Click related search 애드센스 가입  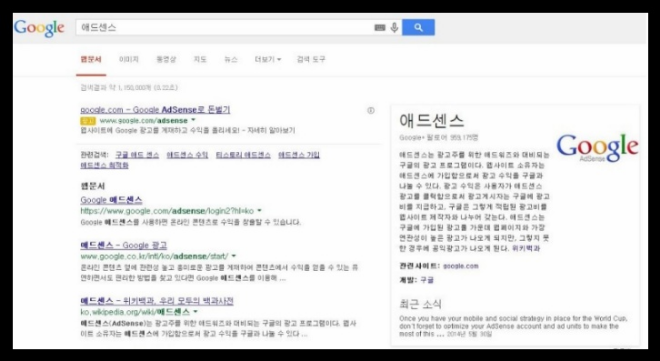point(299,155)
